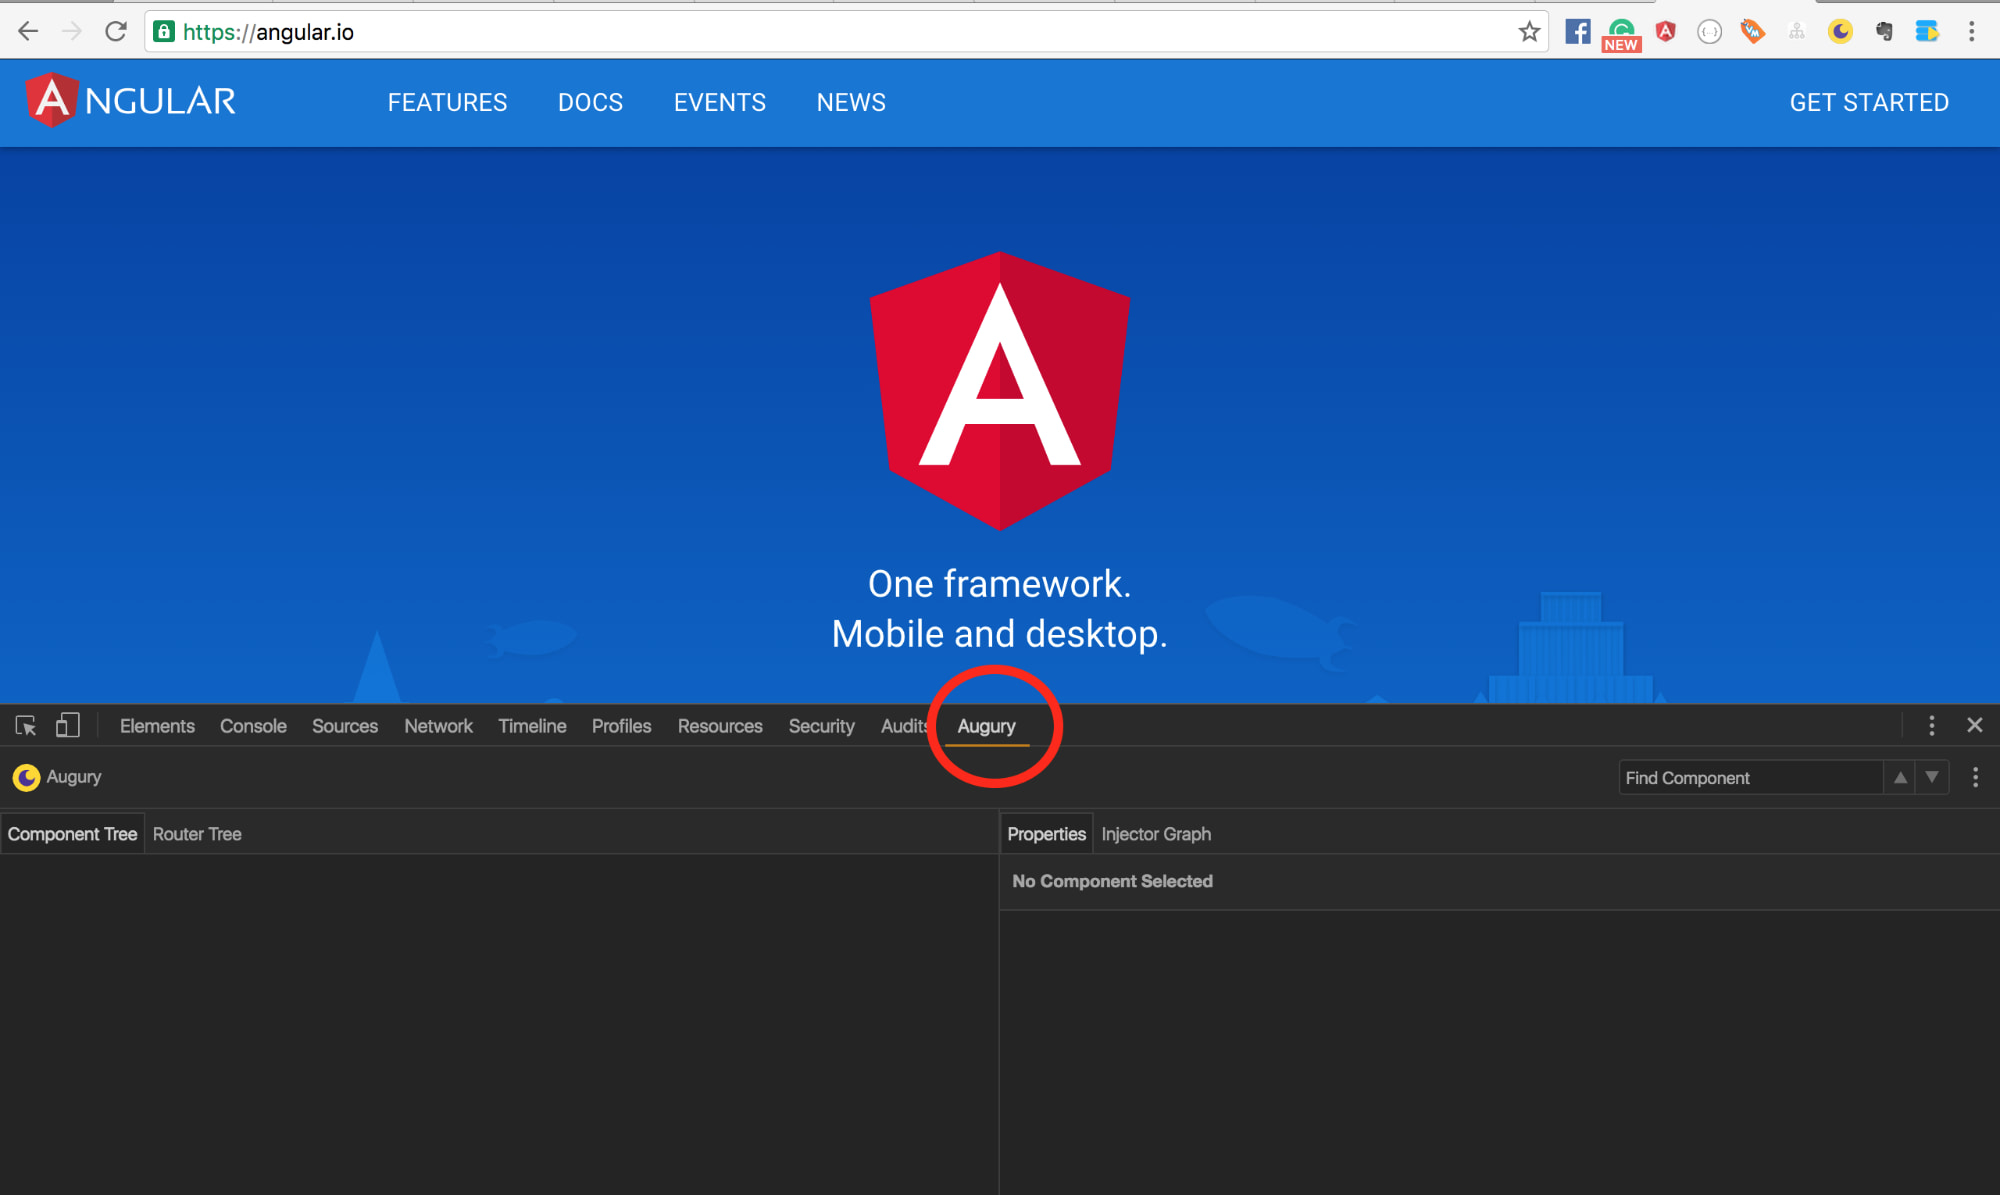Open the Console tab in DevTools
The width and height of the screenshot is (2000, 1195).
[252, 726]
